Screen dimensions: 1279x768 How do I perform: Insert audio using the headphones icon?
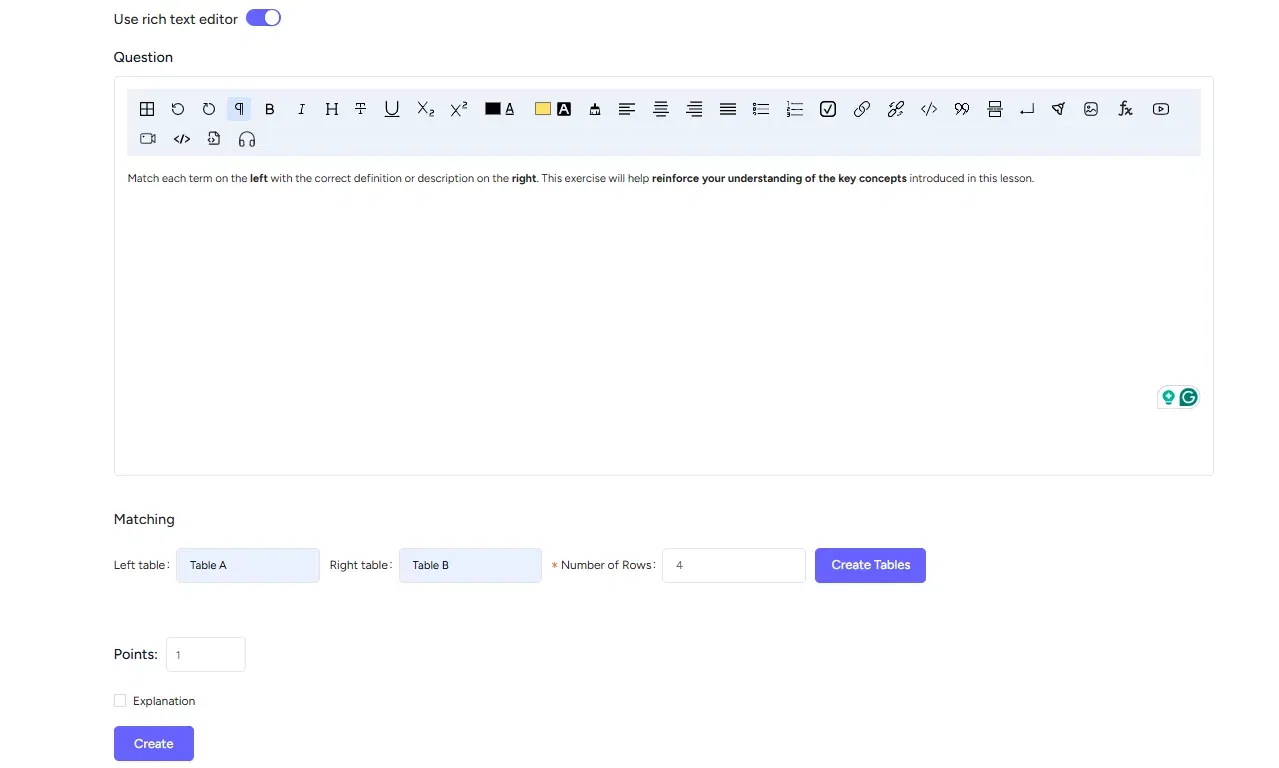[x=247, y=139]
